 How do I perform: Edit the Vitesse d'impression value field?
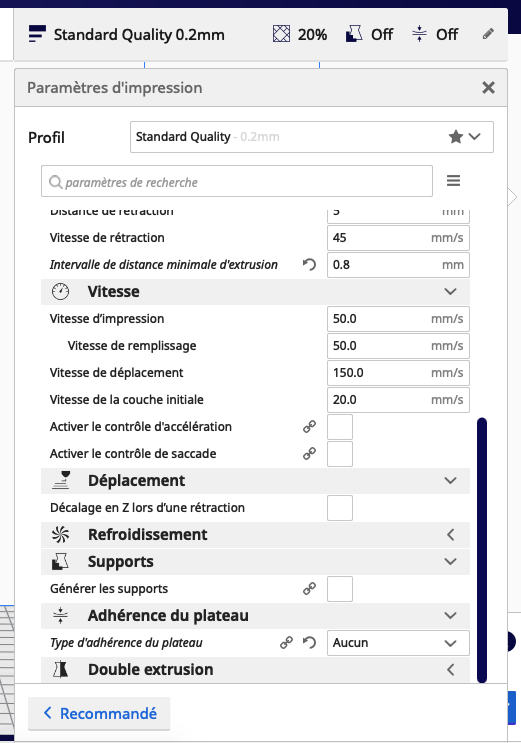pos(398,318)
